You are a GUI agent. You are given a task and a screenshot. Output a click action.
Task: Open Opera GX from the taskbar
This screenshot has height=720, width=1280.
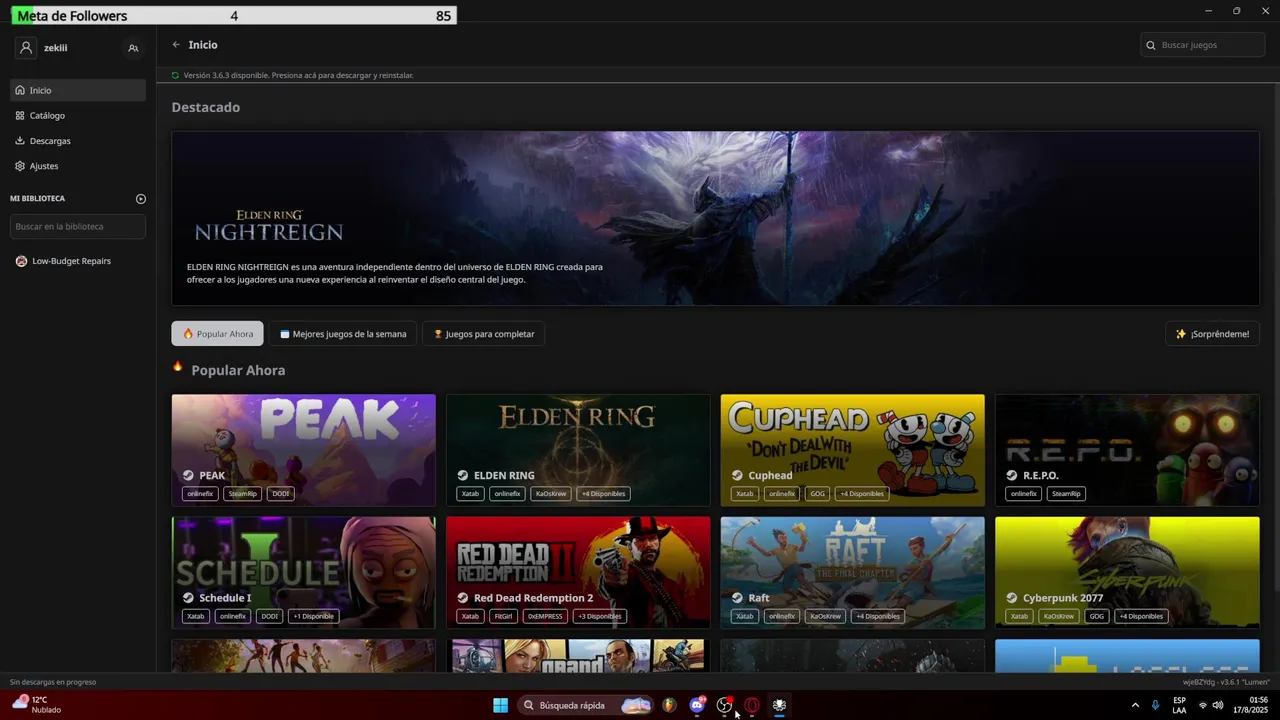752,705
